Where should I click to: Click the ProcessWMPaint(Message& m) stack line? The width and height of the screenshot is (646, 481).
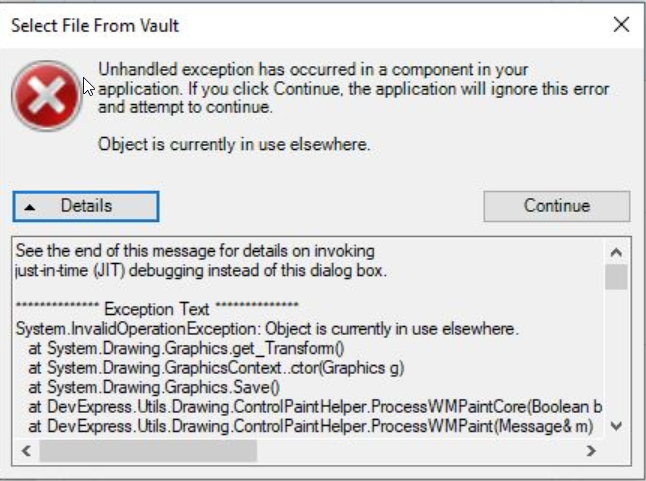tap(311, 426)
